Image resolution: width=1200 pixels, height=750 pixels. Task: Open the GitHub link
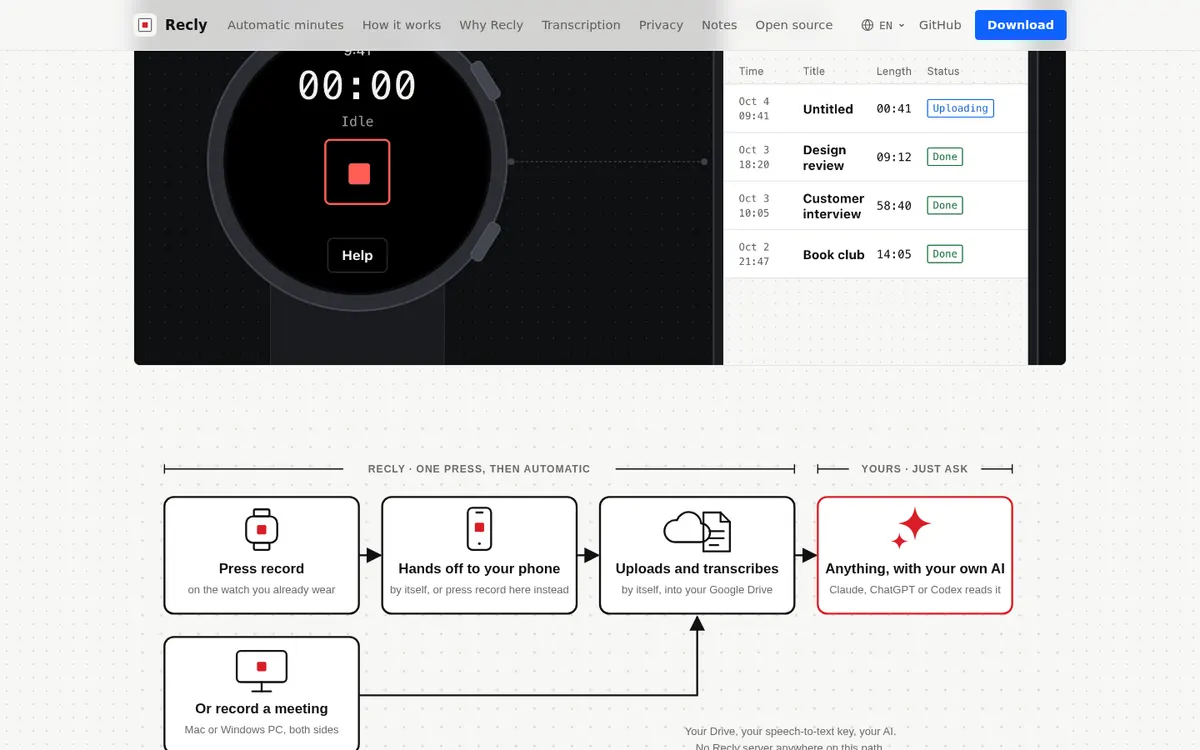pyautogui.click(x=940, y=25)
